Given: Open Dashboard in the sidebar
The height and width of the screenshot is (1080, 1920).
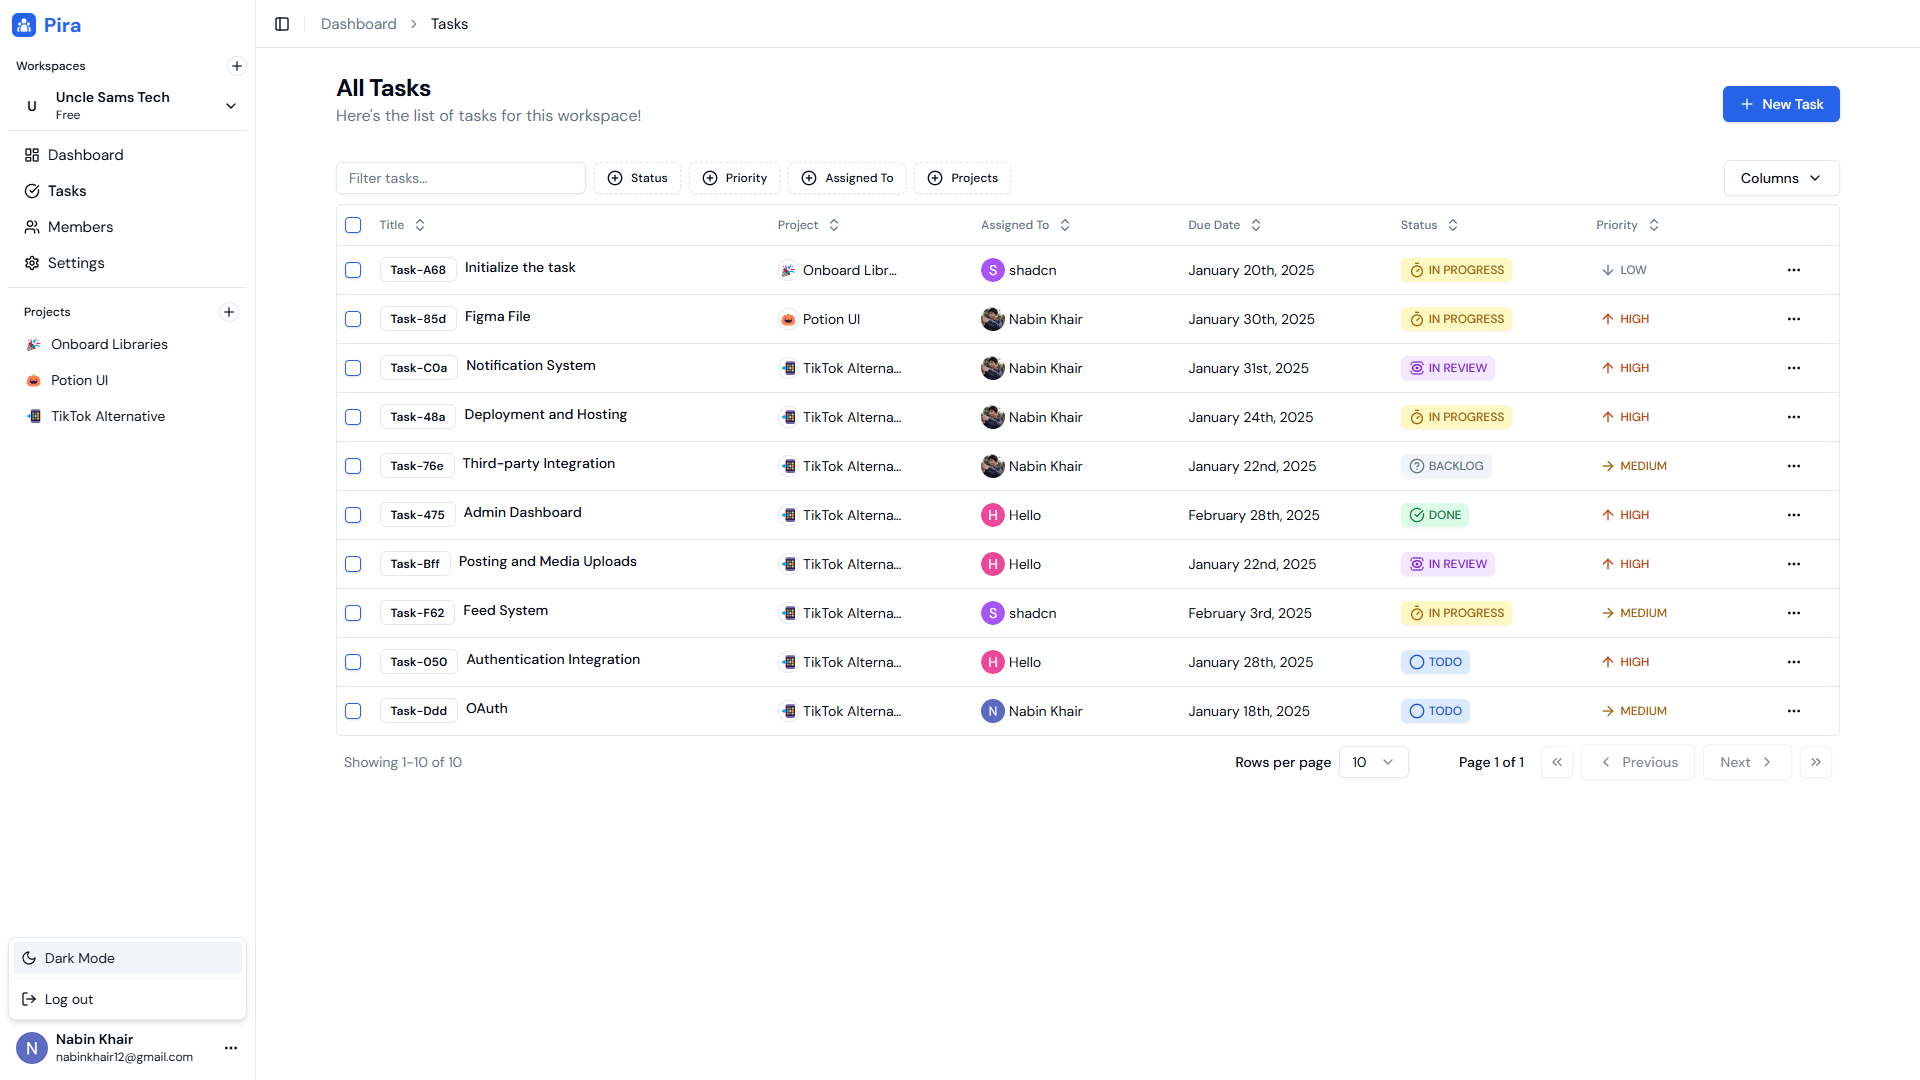Looking at the screenshot, I should [128, 155].
